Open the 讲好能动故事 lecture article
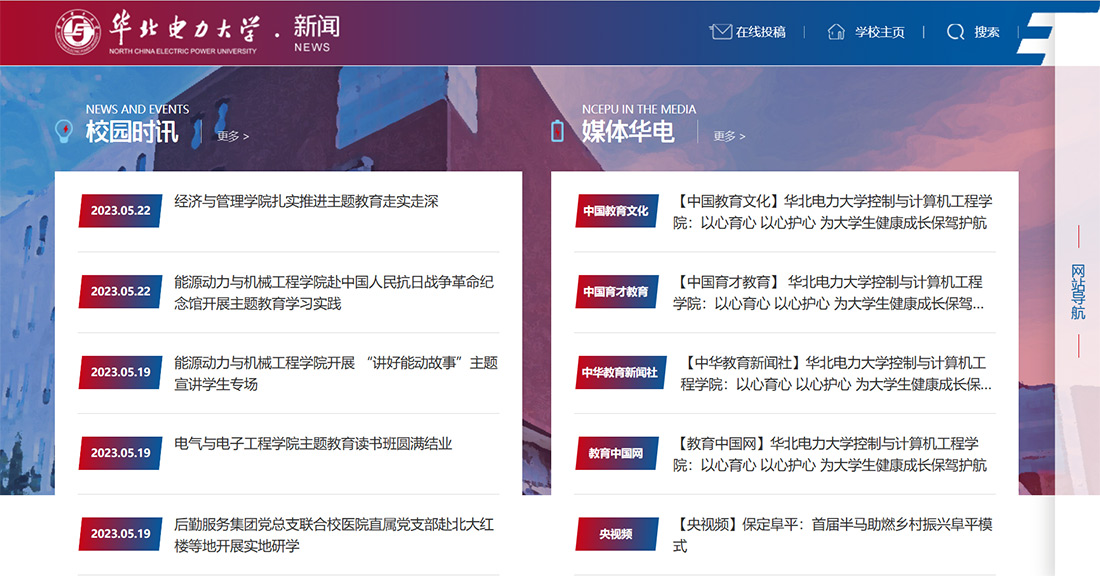Image resolution: width=1100 pixels, height=576 pixels. [x=335, y=373]
